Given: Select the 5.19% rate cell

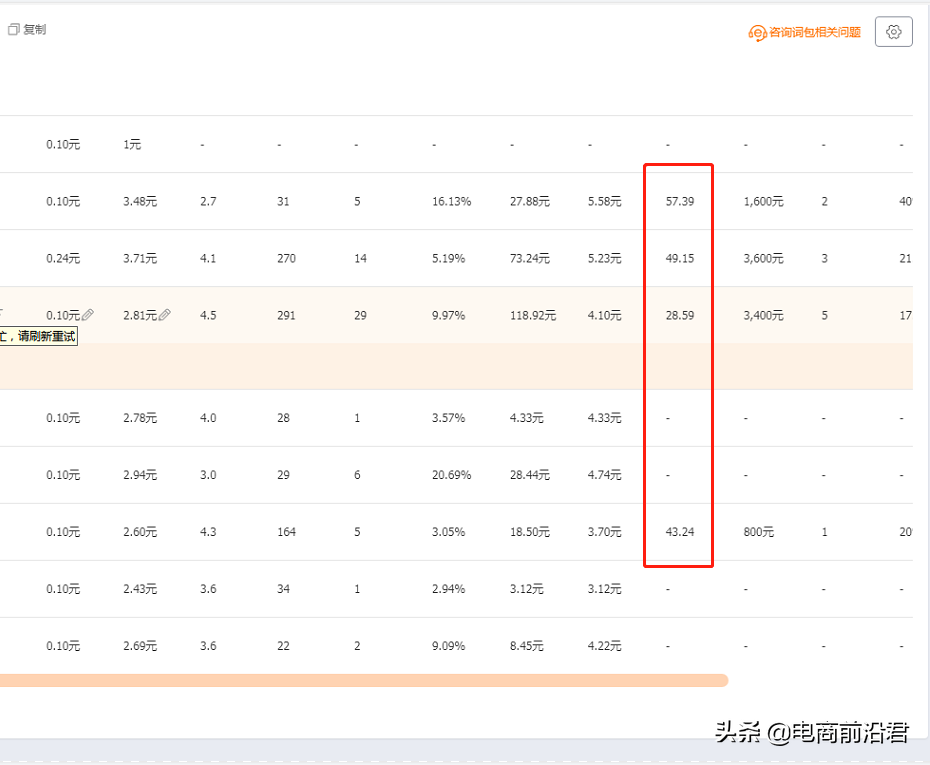Looking at the screenshot, I should (448, 259).
